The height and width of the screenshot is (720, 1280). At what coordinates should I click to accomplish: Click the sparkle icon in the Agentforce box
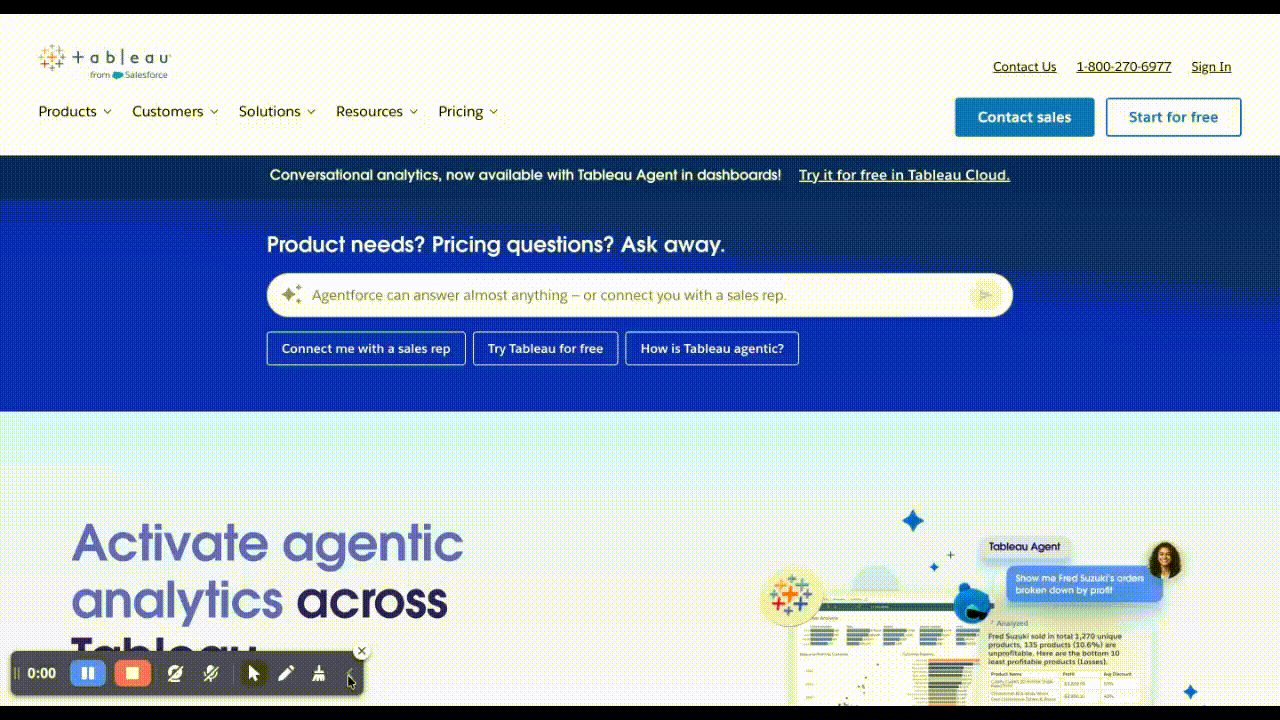(291, 294)
